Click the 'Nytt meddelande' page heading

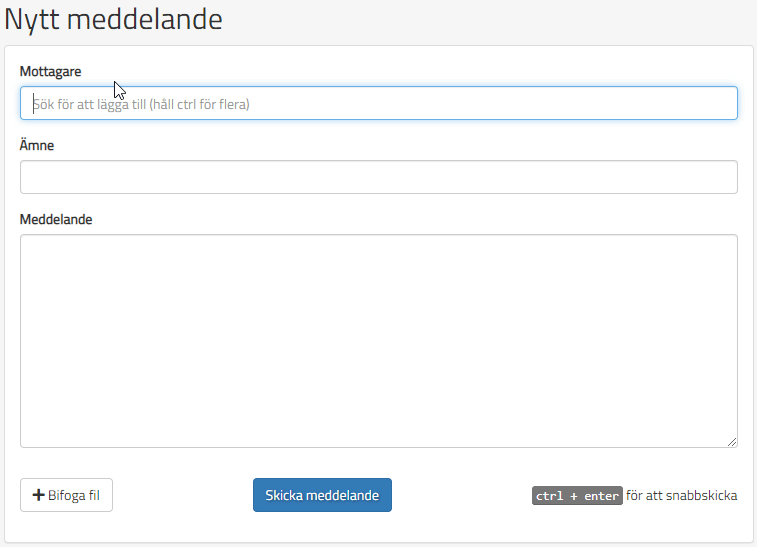[113, 19]
